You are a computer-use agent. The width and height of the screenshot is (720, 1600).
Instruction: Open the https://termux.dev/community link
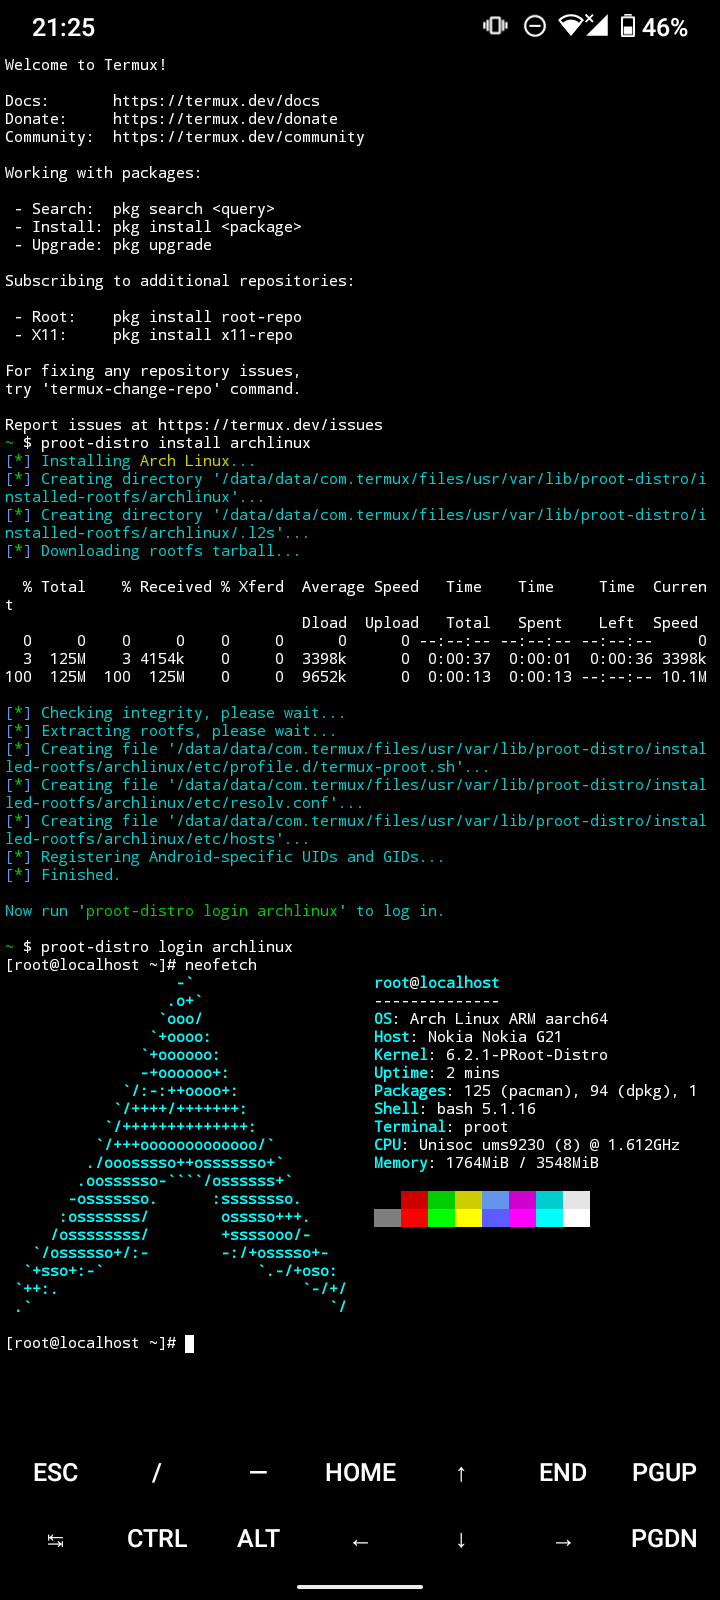(x=239, y=137)
